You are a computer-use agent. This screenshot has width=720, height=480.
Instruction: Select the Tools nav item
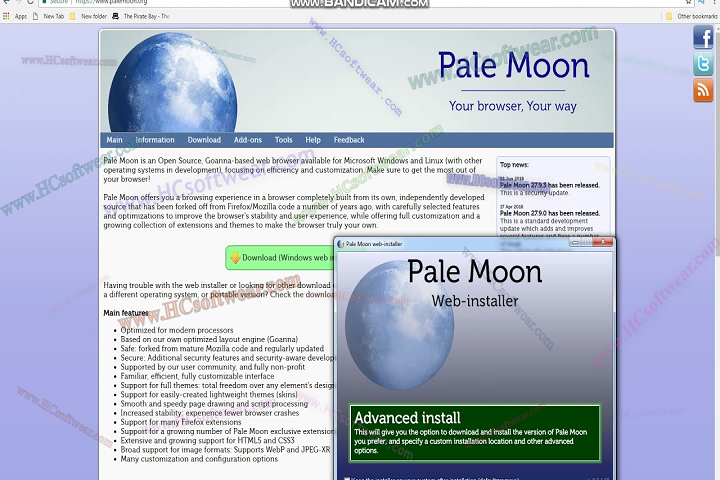point(284,140)
